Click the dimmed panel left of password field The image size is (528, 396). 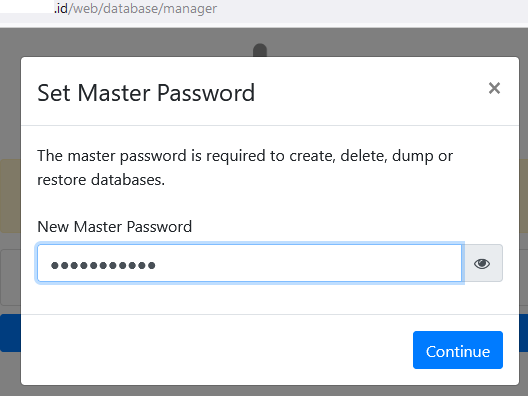coord(10,277)
